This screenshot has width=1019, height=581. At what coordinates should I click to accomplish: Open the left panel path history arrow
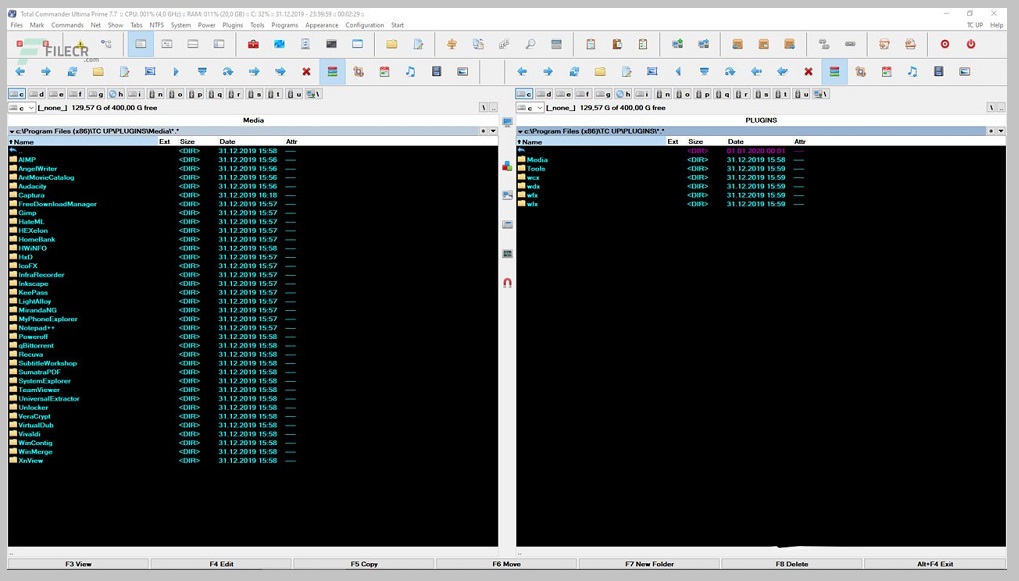point(493,131)
